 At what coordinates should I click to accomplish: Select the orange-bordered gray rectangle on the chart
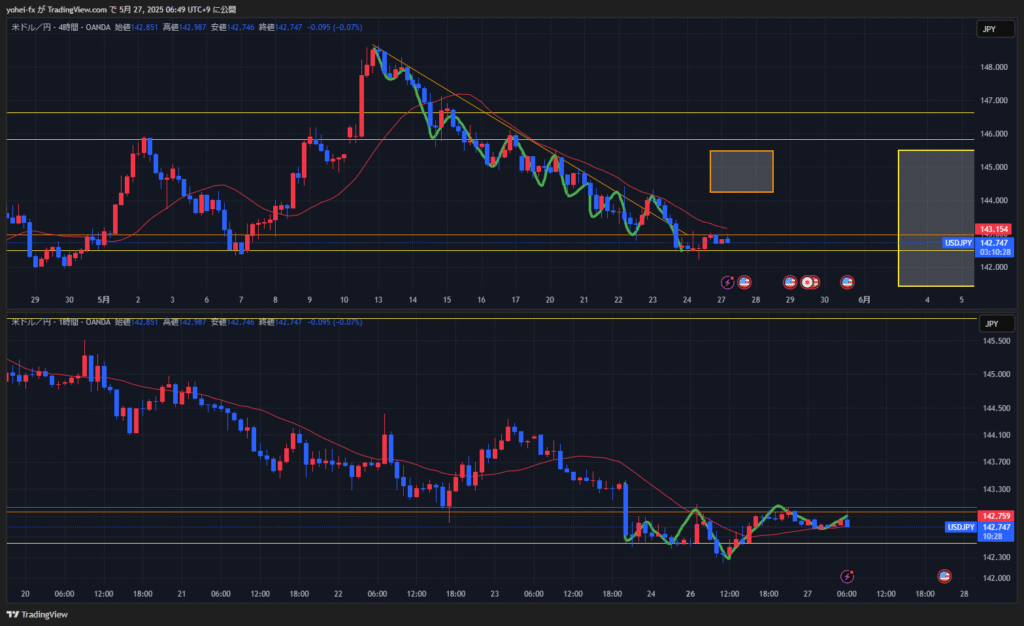tap(741, 171)
